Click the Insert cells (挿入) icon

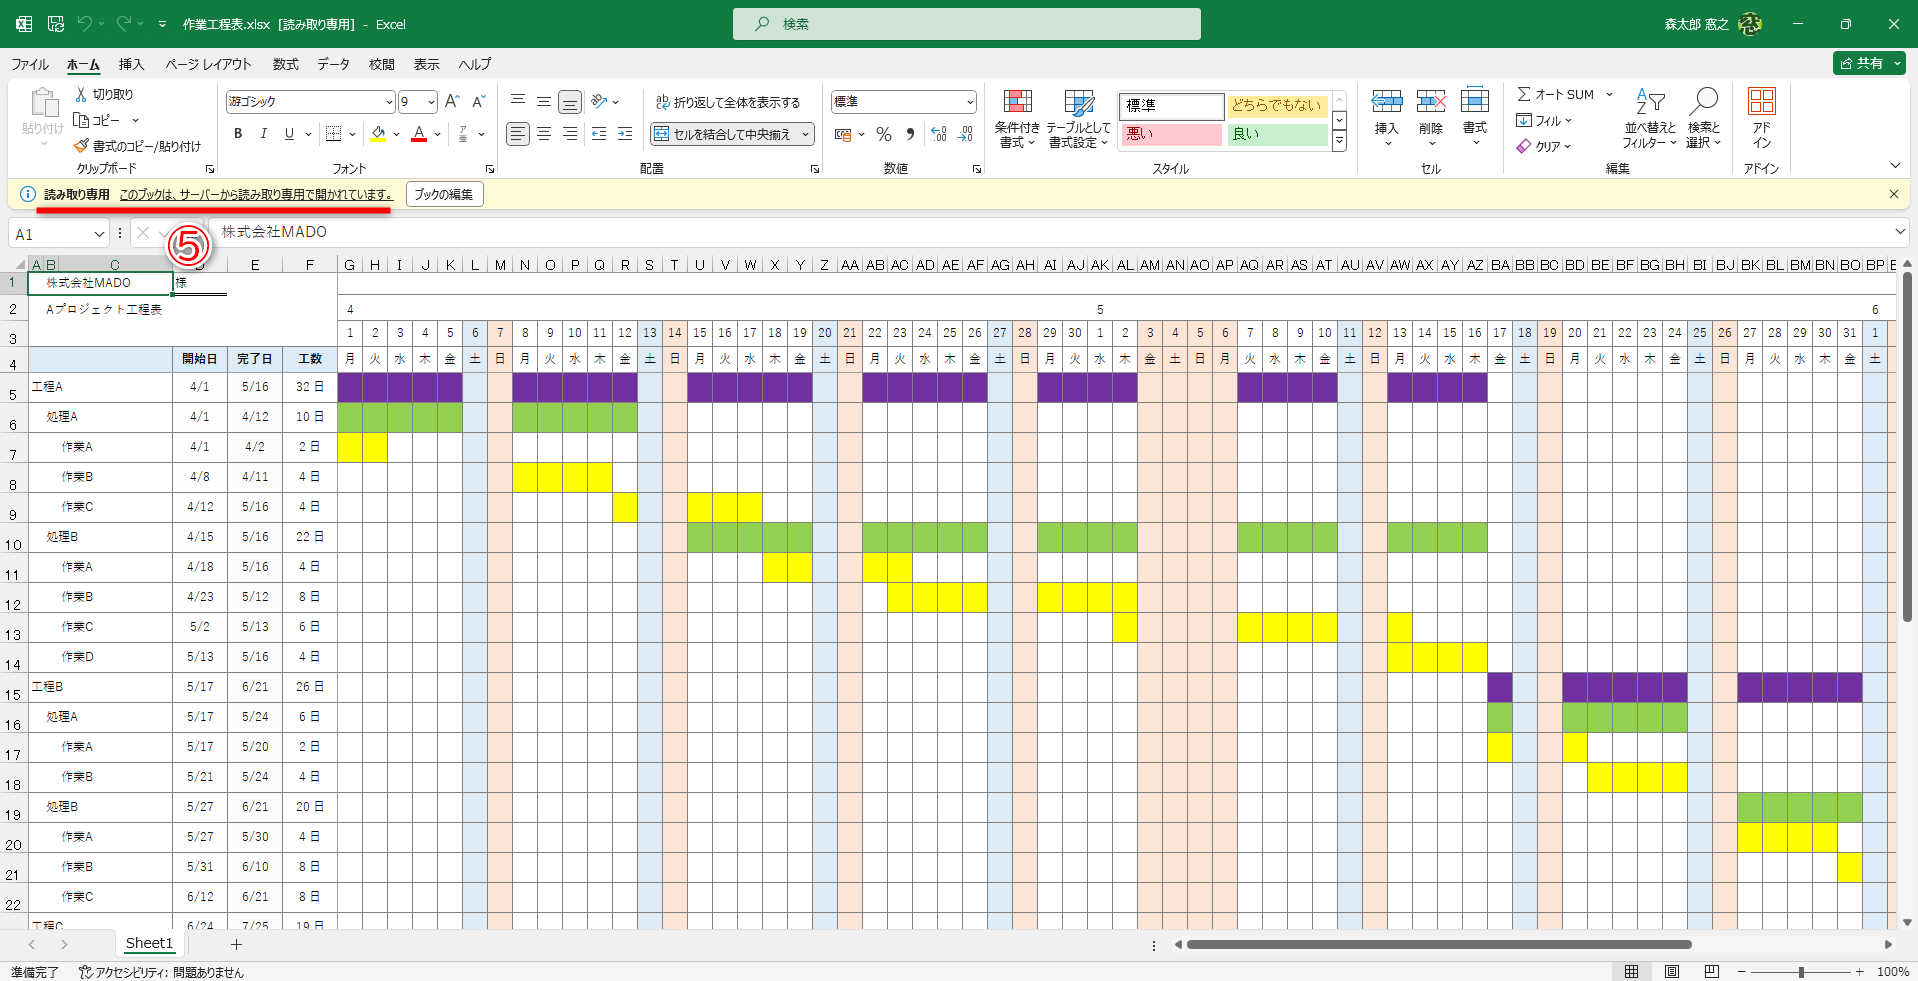(1386, 102)
